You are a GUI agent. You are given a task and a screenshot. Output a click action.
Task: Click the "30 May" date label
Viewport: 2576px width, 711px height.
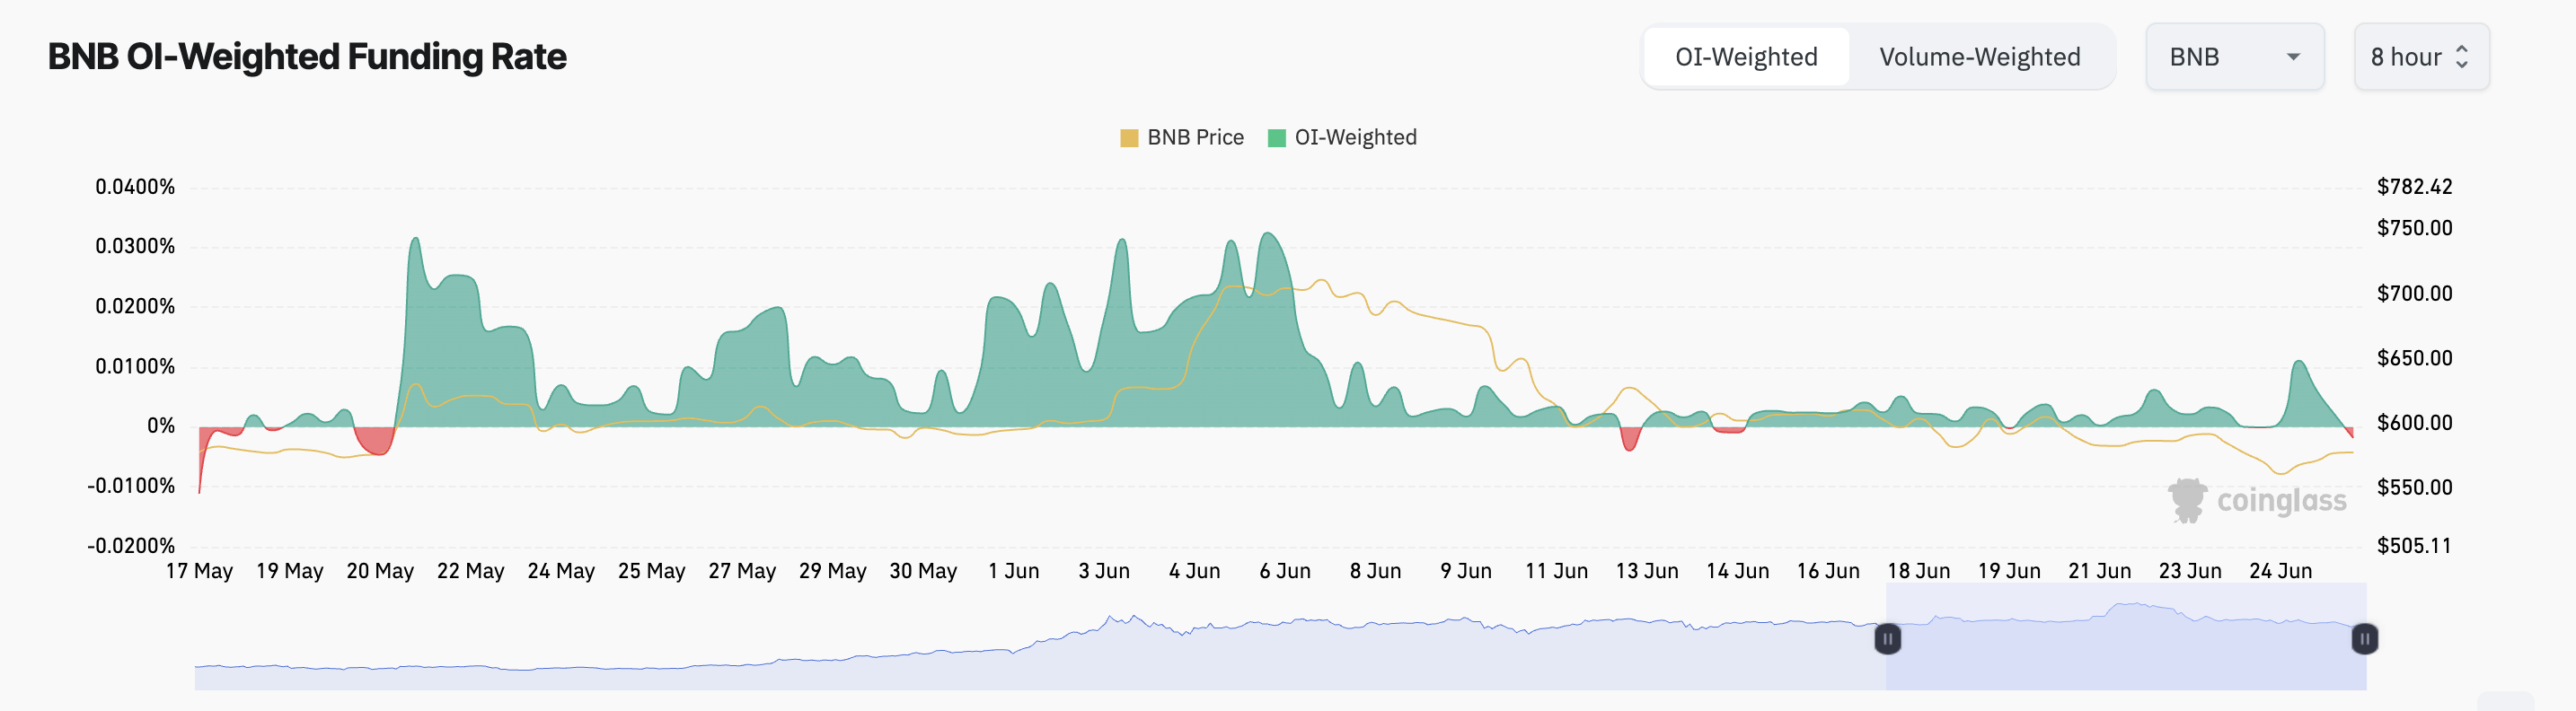[x=923, y=571]
